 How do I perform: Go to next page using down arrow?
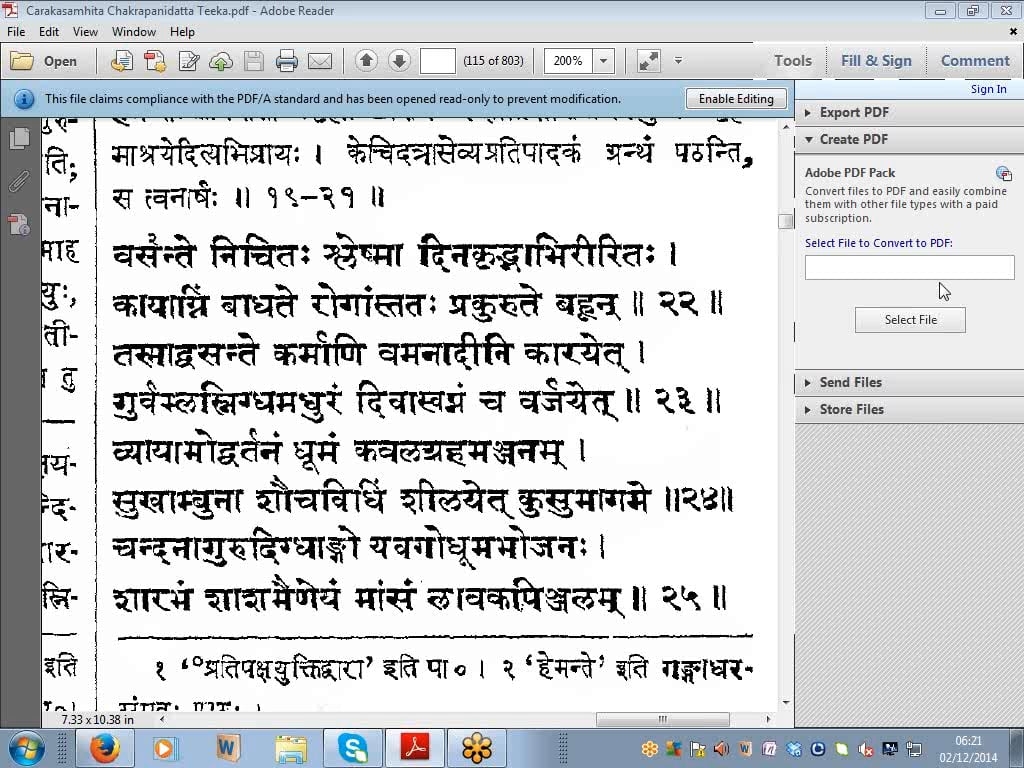pos(399,61)
